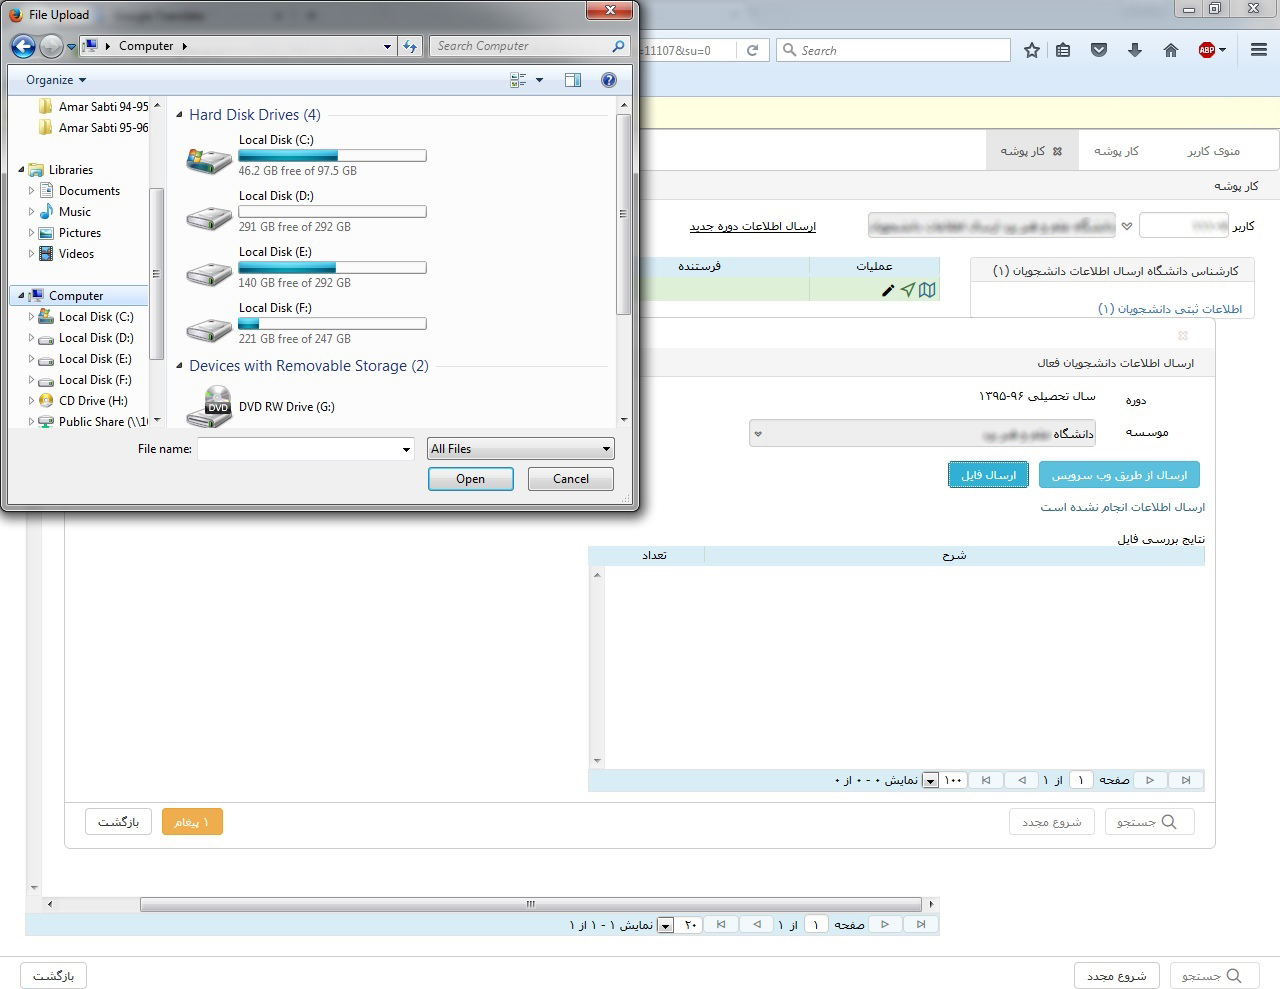Open the Organize menu
This screenshot has width=1280, height=989.
point(55,80)
